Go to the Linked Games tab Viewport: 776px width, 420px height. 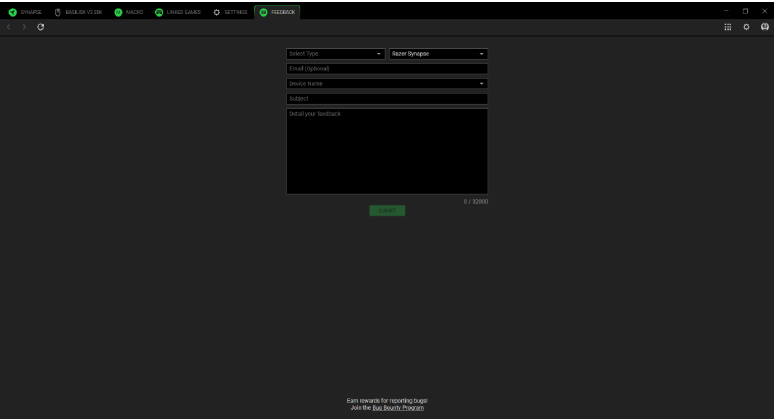point(178,12)
